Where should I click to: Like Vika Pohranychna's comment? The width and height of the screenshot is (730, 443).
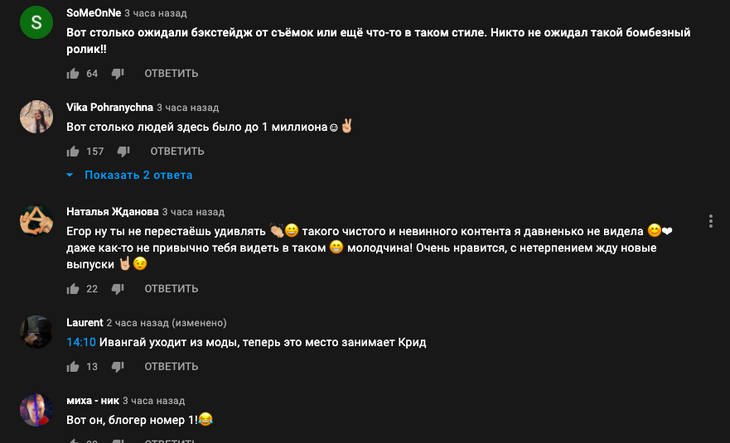(x=73, y=151)
